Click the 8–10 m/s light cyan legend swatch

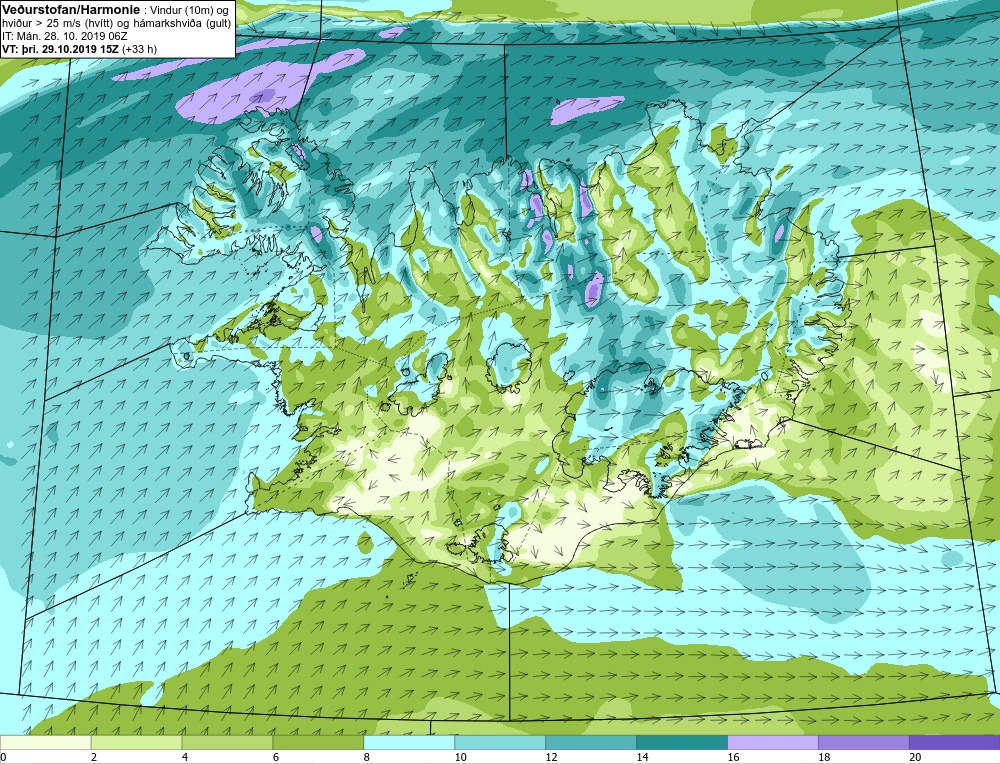pos(409,743)
